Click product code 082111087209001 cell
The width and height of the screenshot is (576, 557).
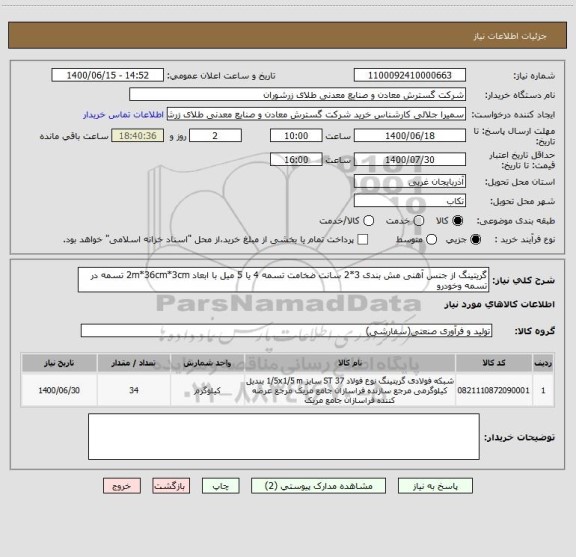coord(494,390)
